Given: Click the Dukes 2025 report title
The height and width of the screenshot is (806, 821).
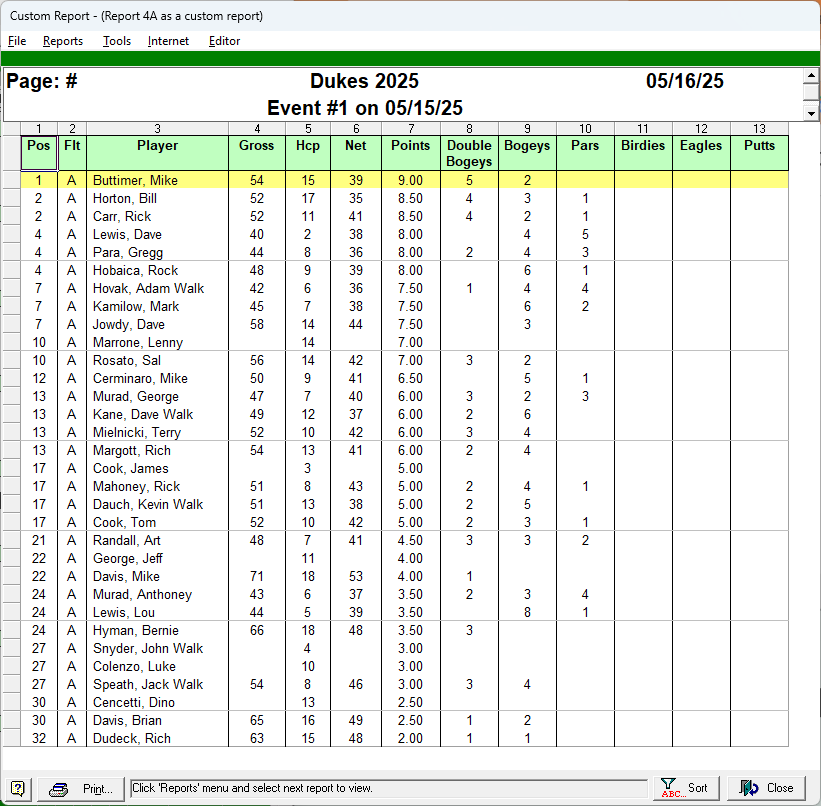Looking at the screenshot, I should pos(364,82).
